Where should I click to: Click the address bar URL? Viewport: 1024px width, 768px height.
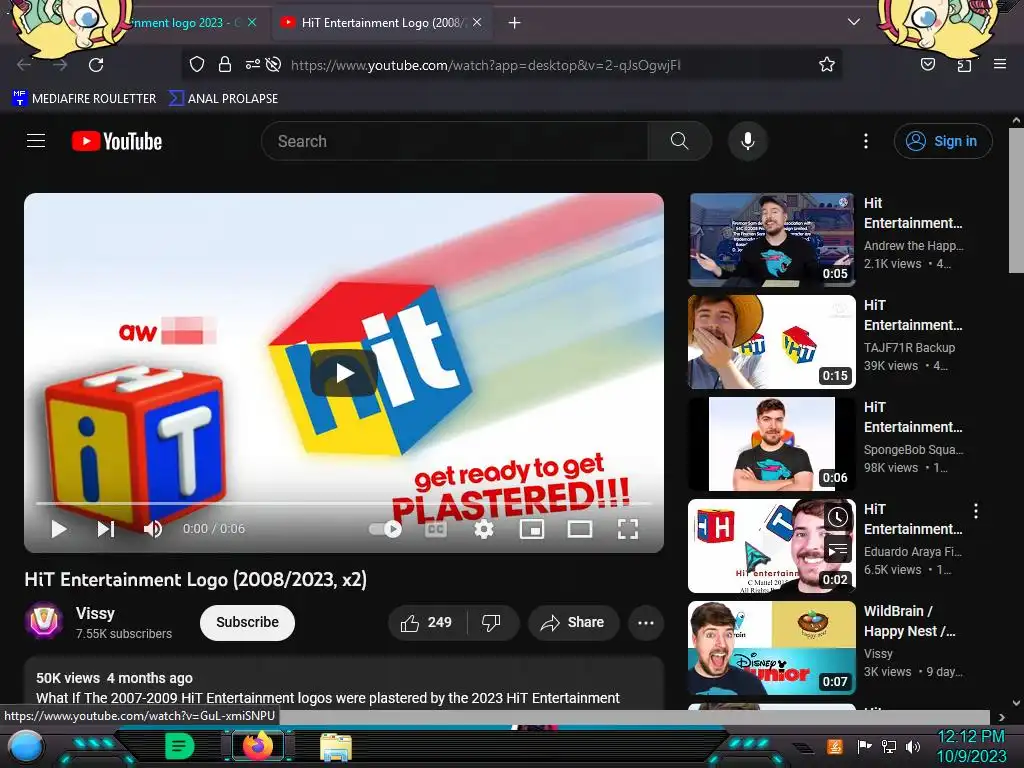coord(486,65)
